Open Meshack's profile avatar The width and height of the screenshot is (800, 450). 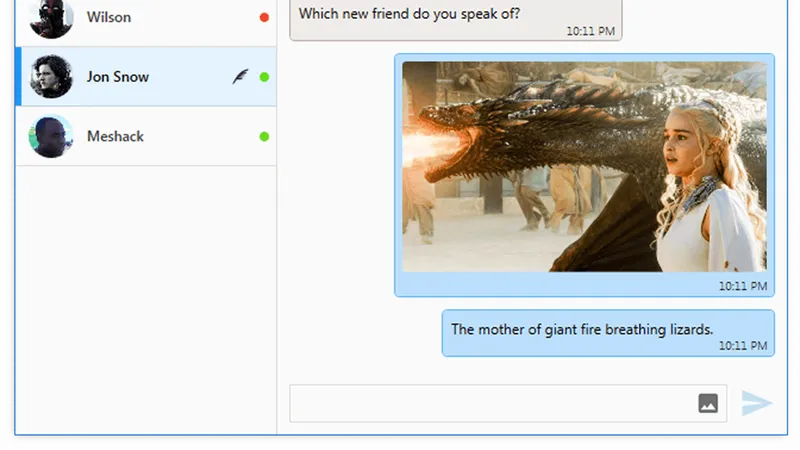click(x=51, y=136)
